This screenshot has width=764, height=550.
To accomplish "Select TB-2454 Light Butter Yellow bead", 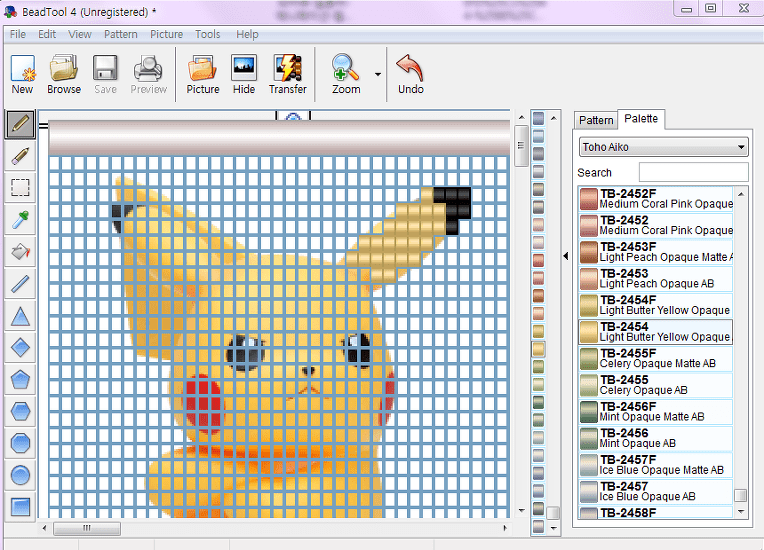I will pos(656,332).
